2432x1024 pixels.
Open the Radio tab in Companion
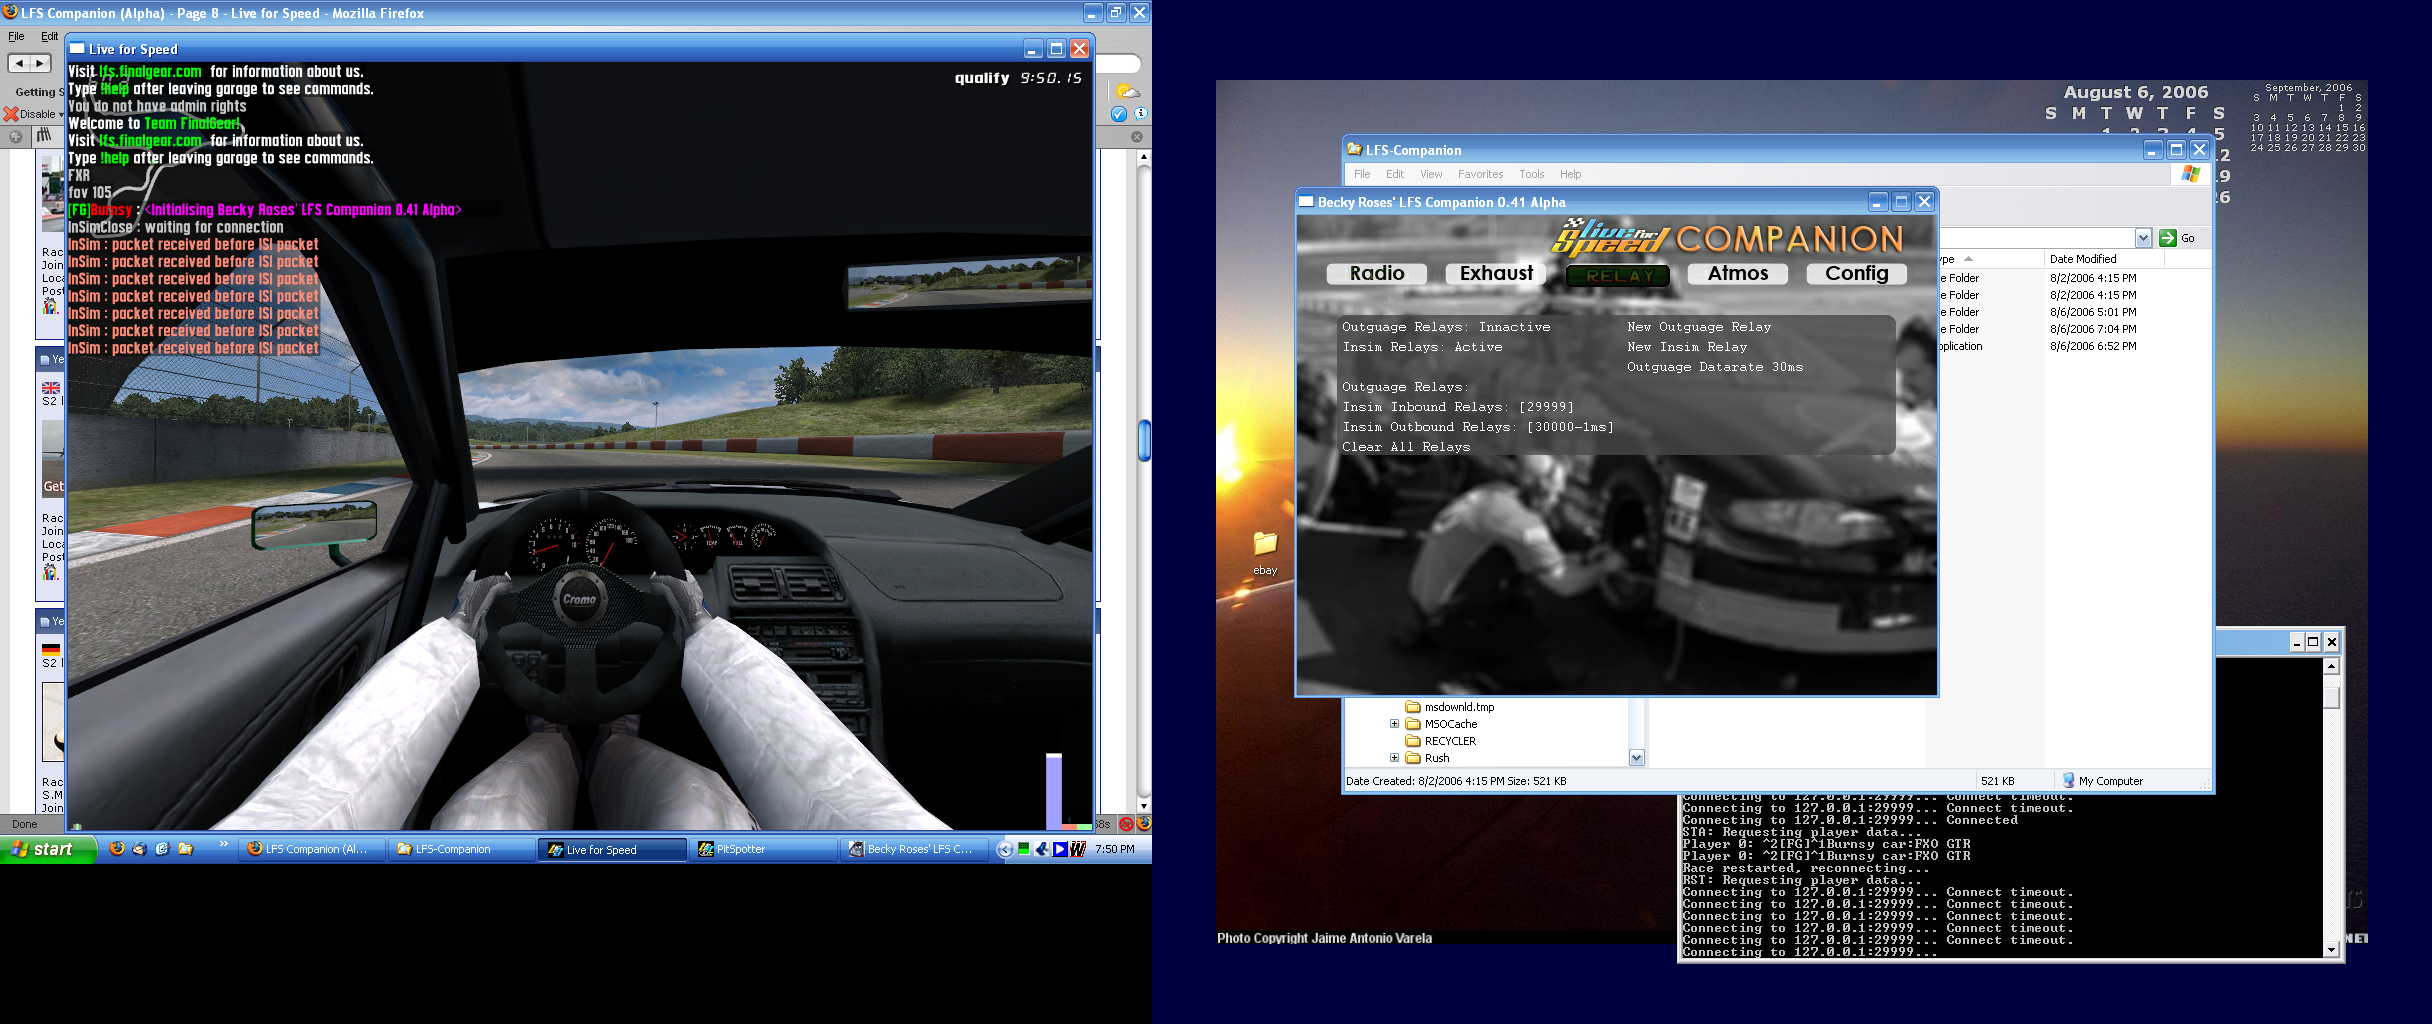click(x=1376, y=274)
